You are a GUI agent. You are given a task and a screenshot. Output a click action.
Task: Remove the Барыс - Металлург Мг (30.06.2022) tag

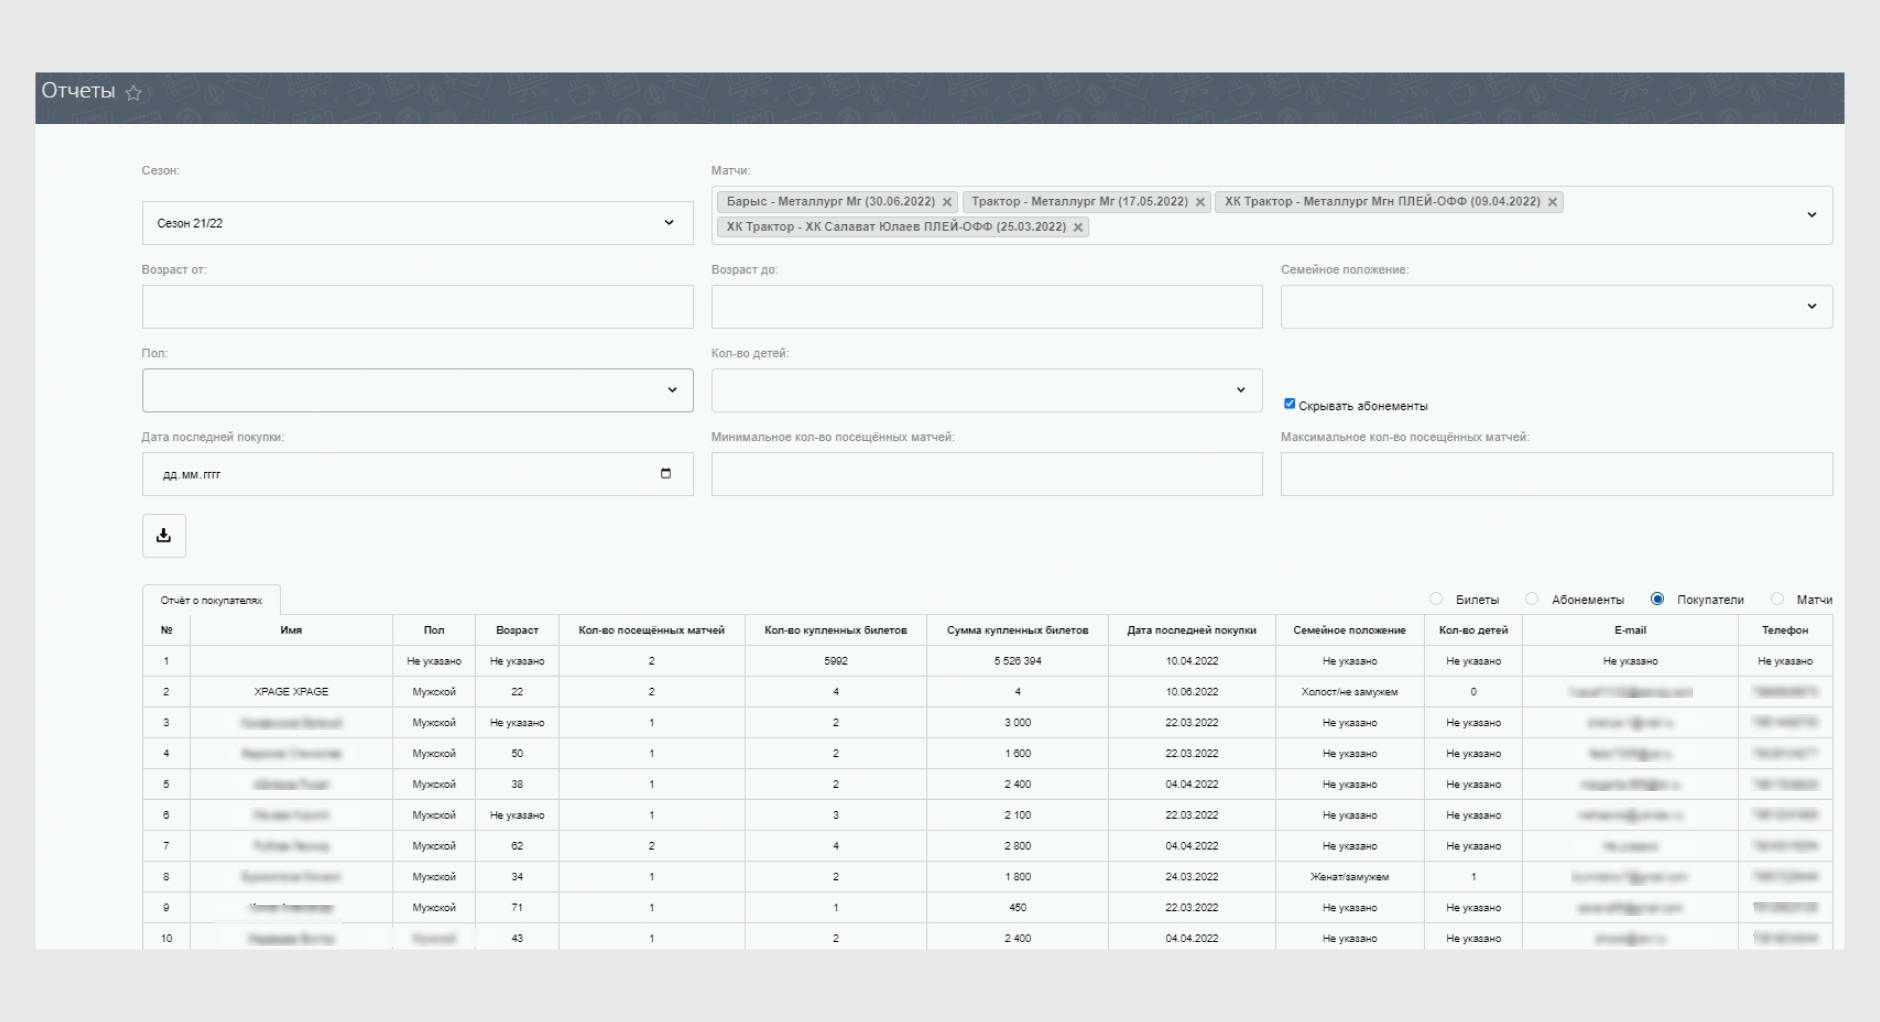(947, 202)
